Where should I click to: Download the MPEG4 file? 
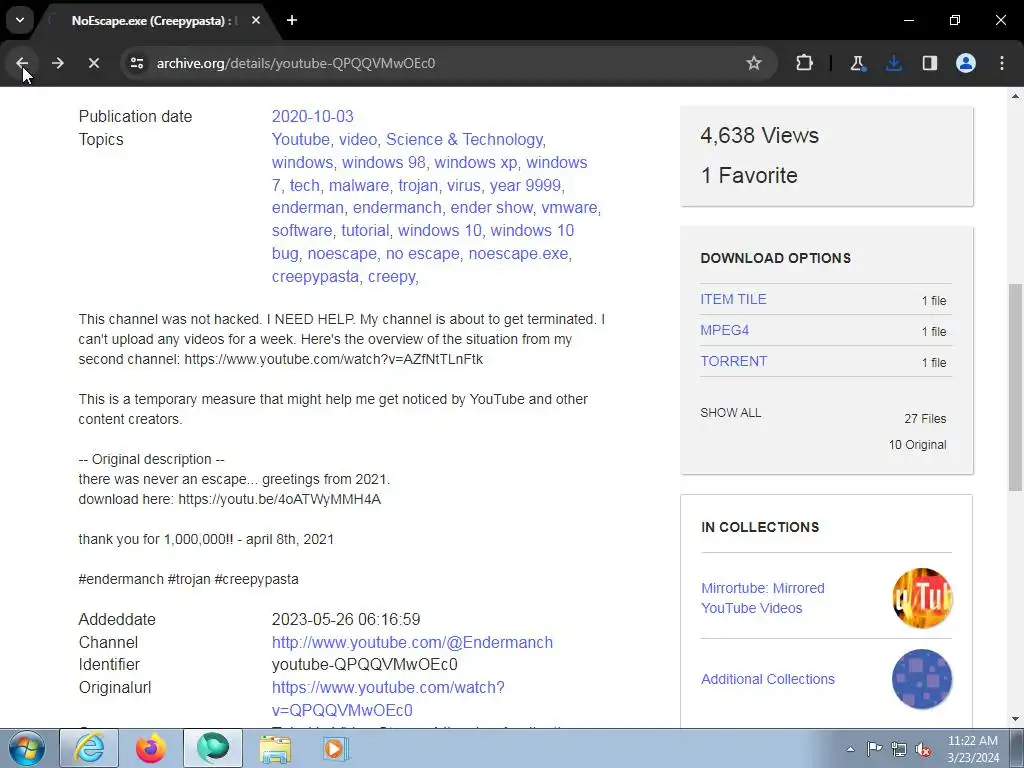pos(724,330)
